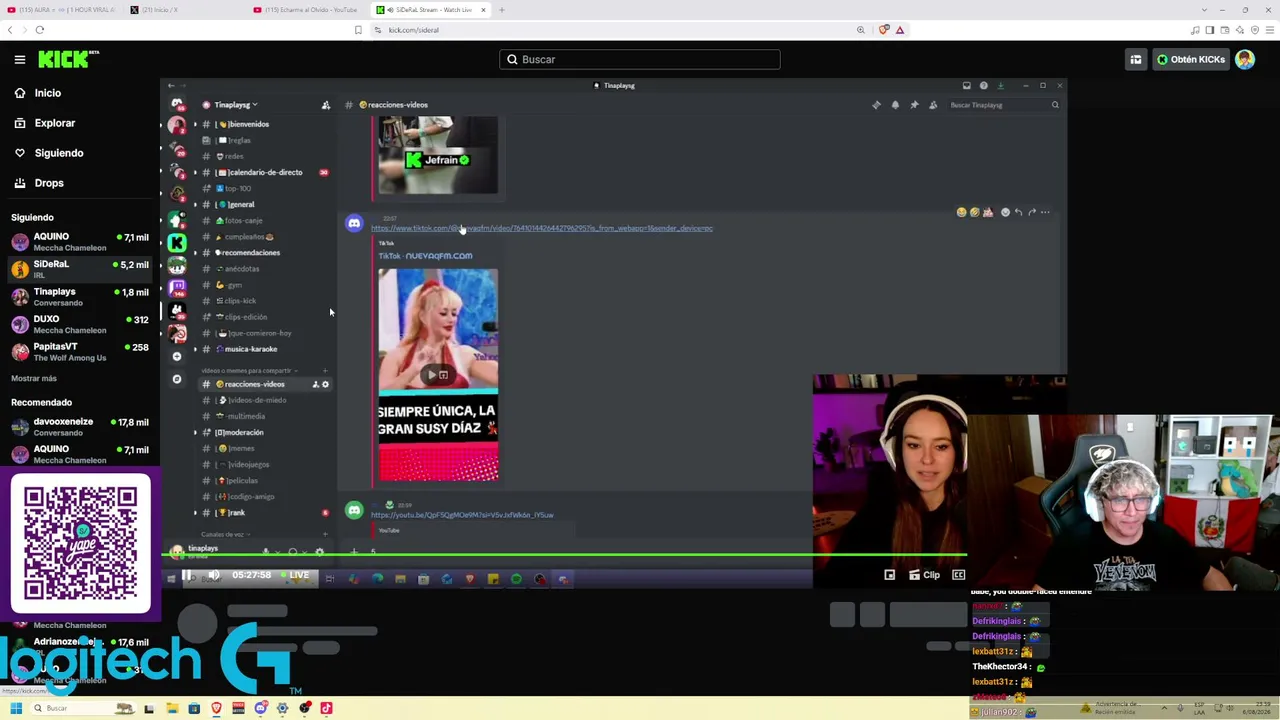Open Discord threads icon in the channel header
Screen dimensions: 1280x720
(x=877, y=105)
